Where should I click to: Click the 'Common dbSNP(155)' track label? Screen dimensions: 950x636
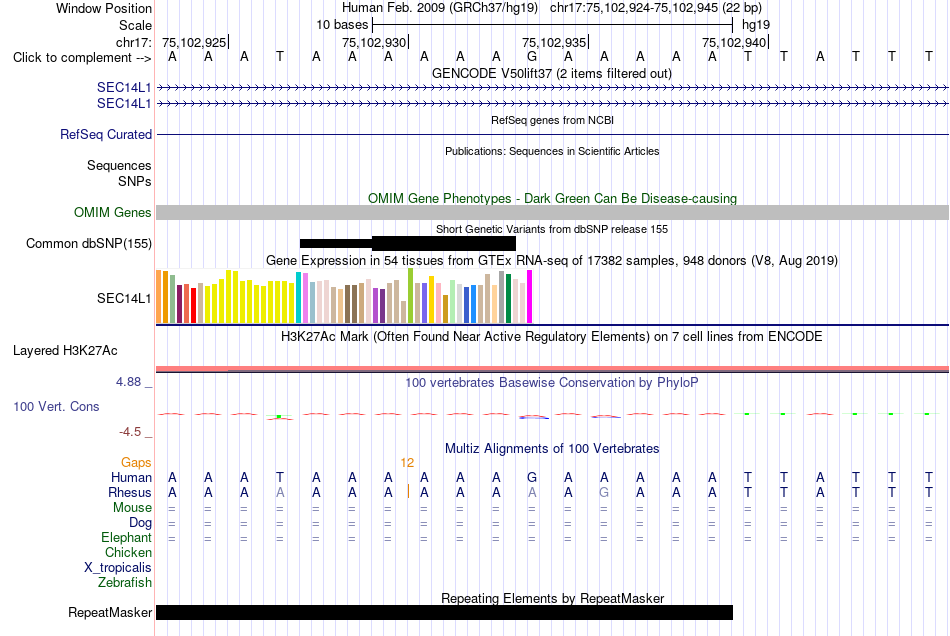click(89, 243)
